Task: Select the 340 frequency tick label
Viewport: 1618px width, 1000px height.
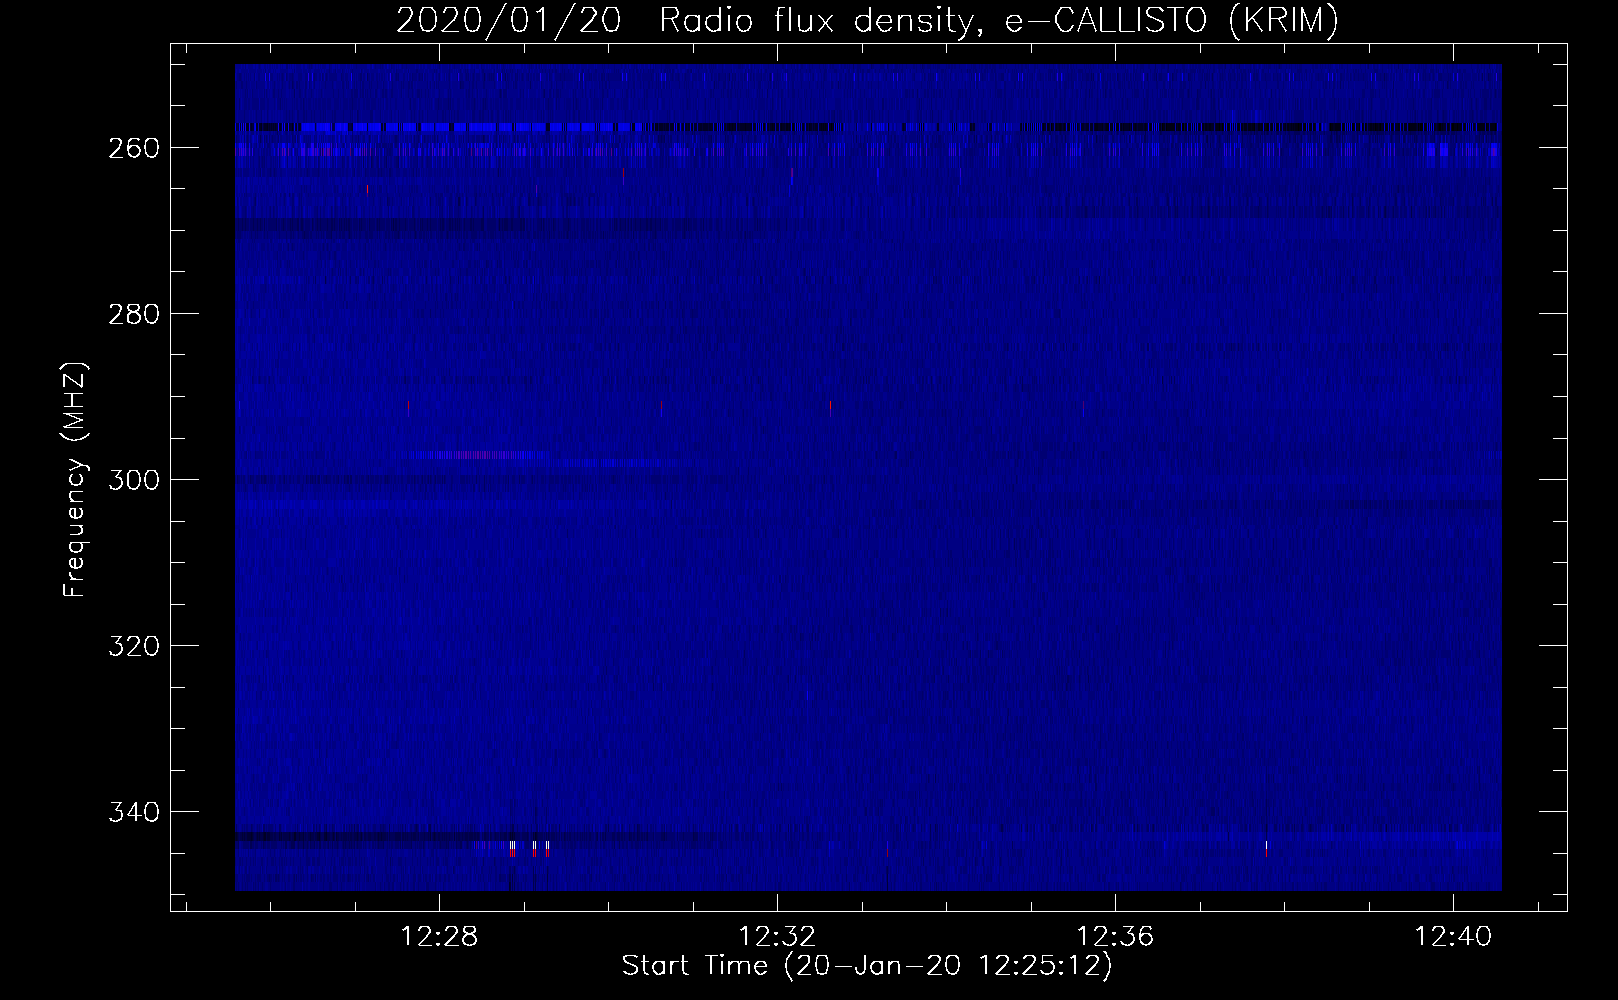Action: (133, 812)
